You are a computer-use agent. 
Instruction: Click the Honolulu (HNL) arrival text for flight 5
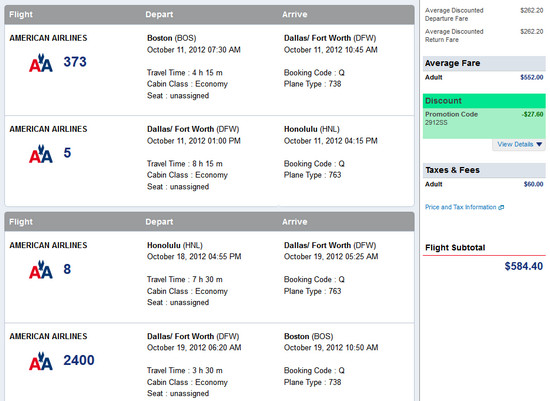pyautogui.click(x=311, y=129)
